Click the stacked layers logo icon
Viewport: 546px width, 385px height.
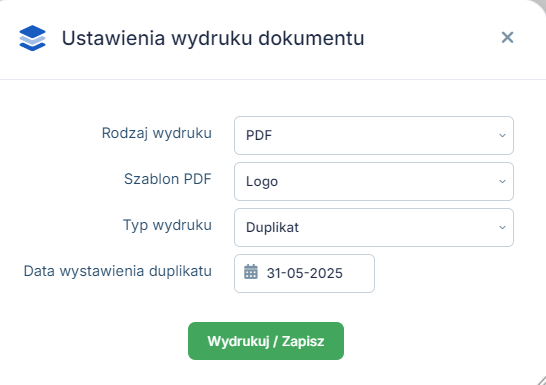click(32, 38)
